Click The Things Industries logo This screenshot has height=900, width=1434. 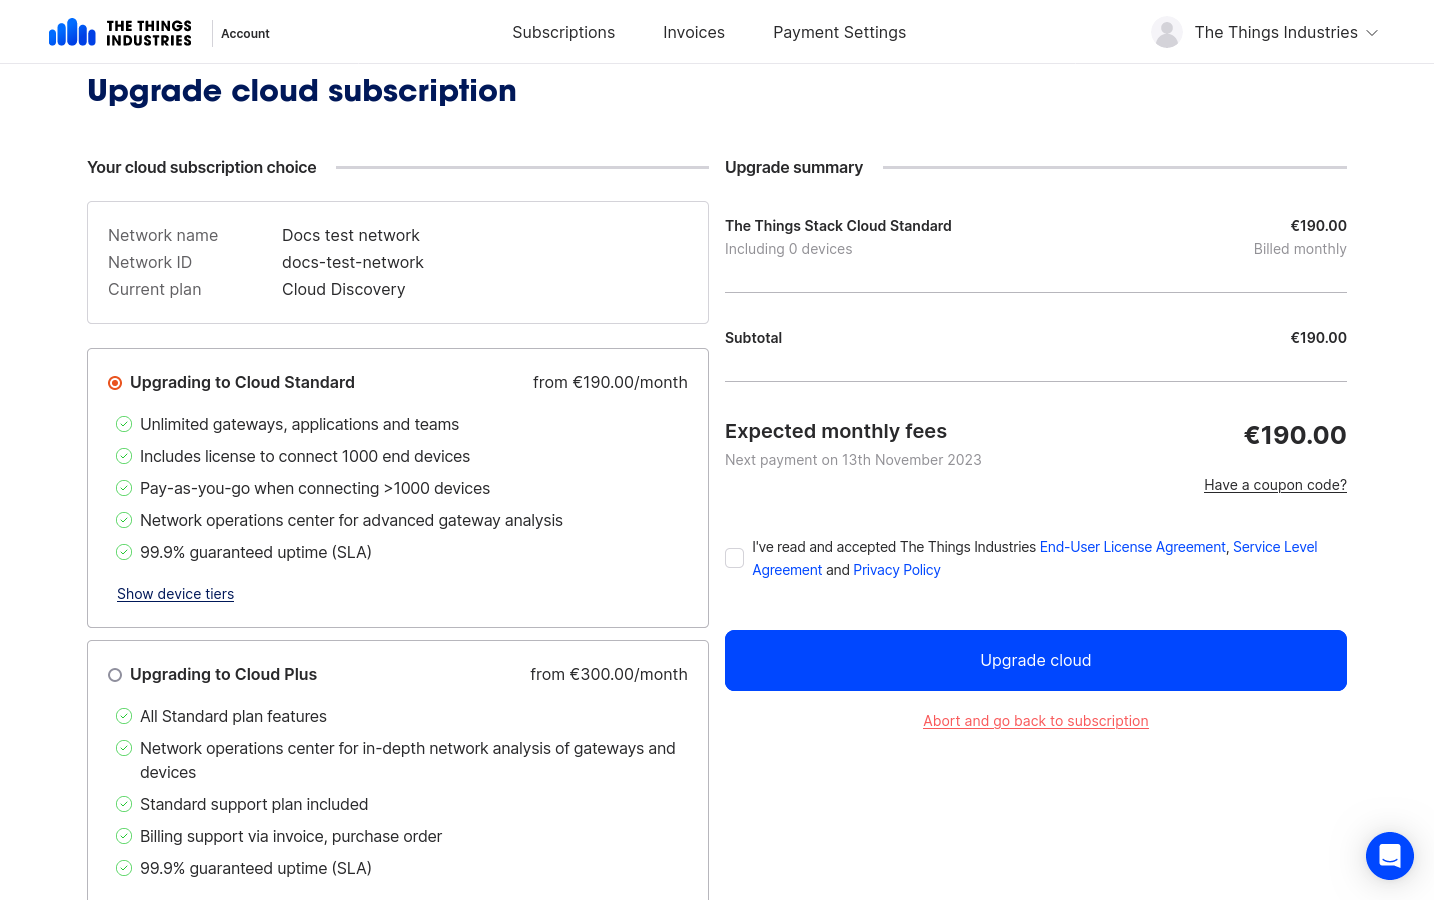120,31
